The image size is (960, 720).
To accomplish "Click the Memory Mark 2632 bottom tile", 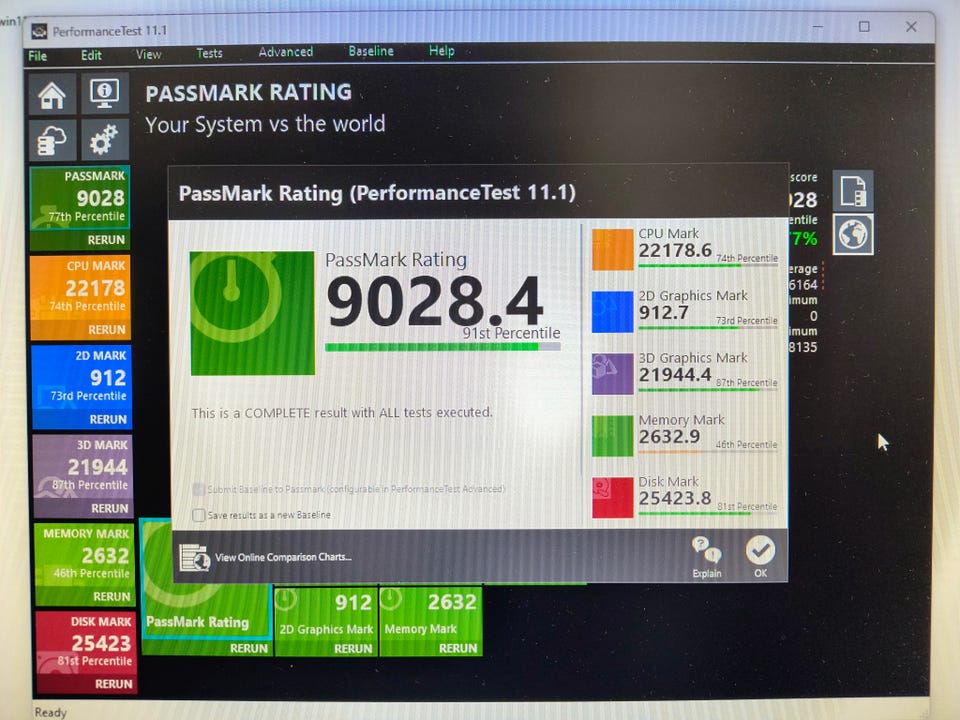I will click(430, 613).
